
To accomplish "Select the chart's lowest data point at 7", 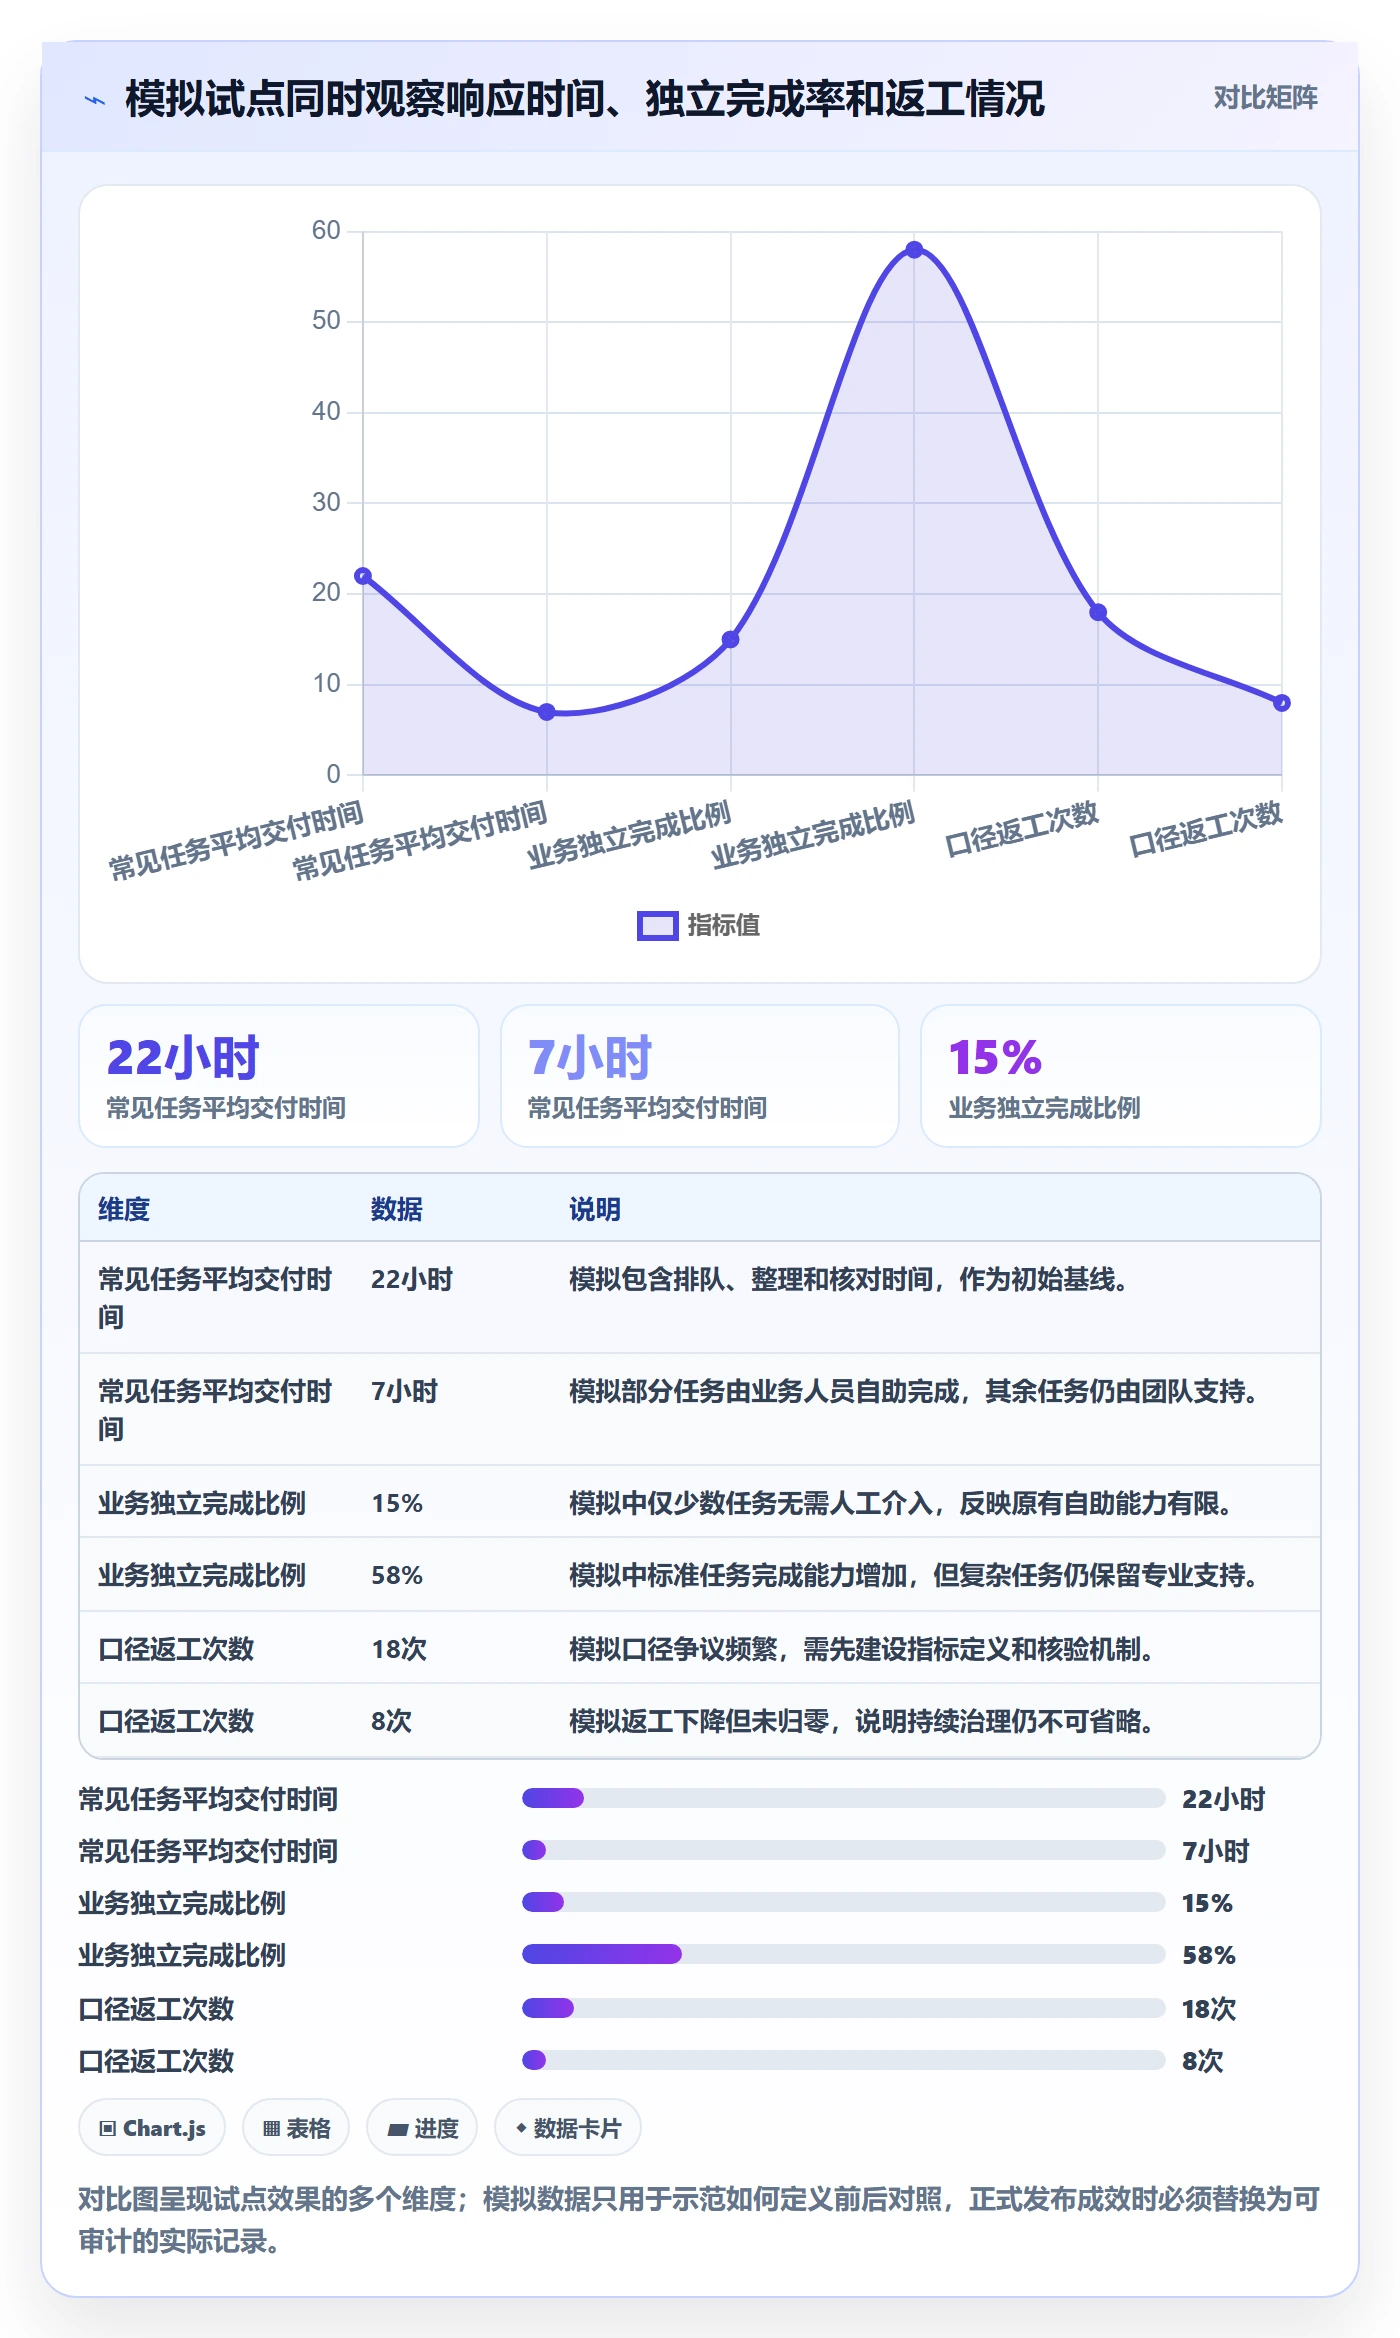I will click(546, 712).
